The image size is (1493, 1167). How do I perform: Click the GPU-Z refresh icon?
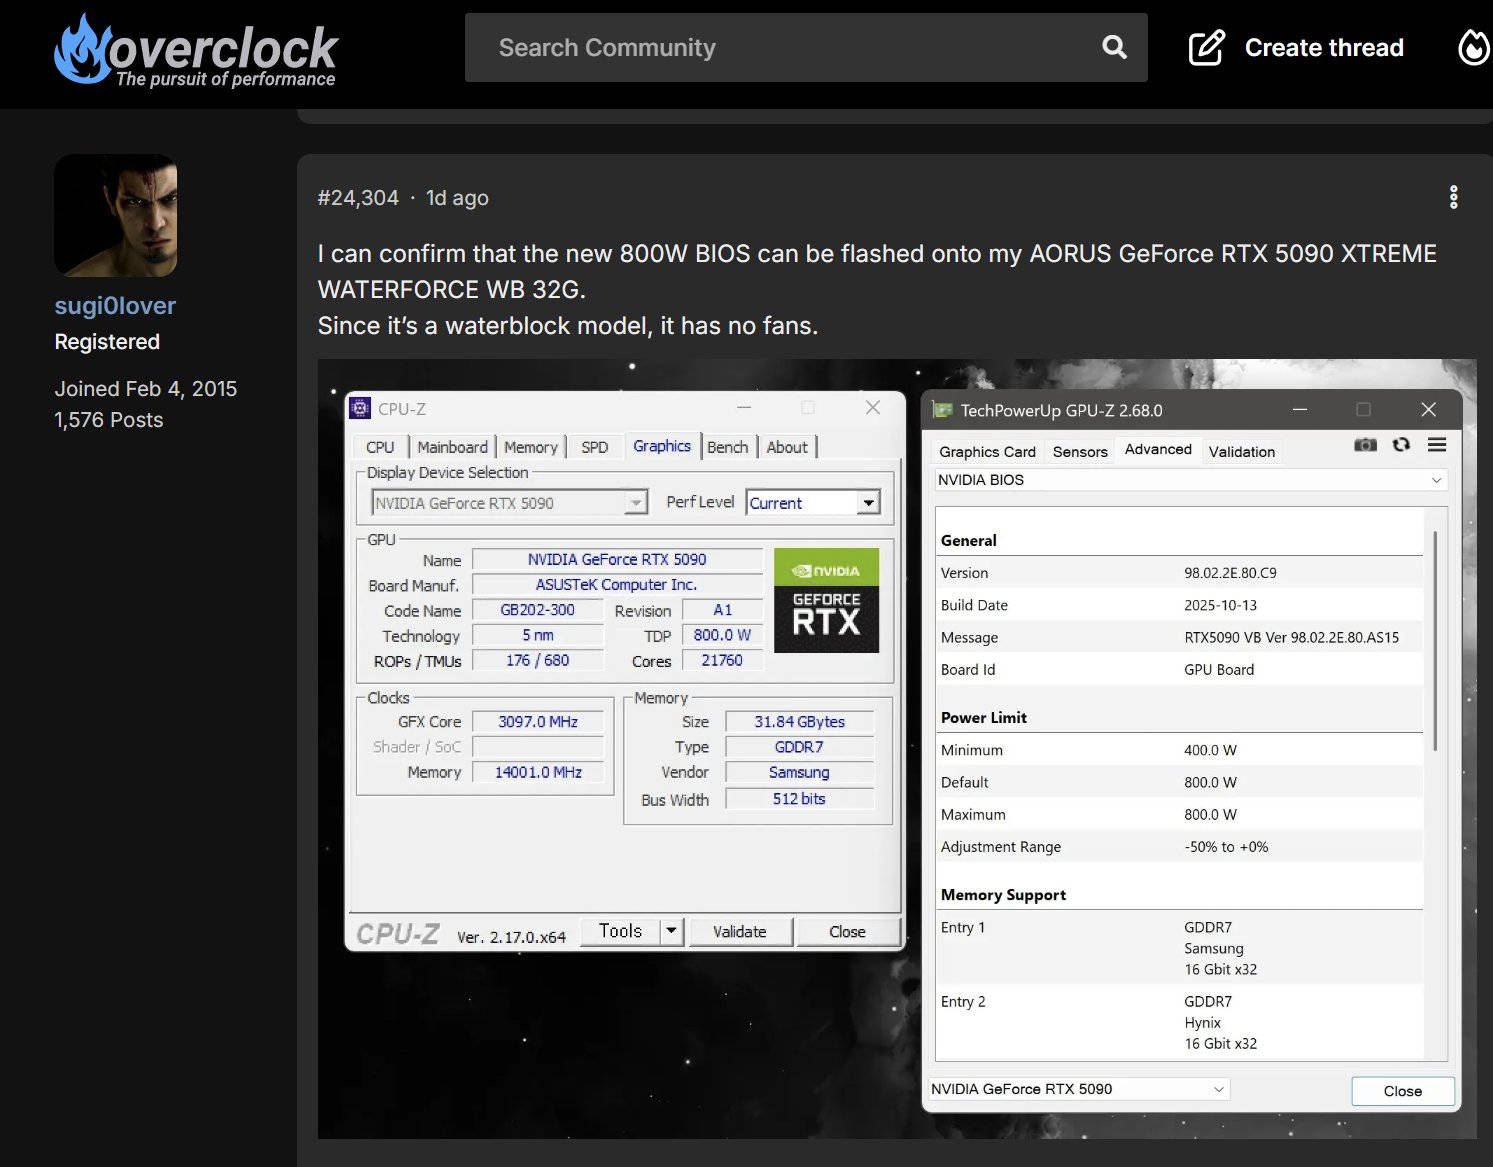[1401, 445]
